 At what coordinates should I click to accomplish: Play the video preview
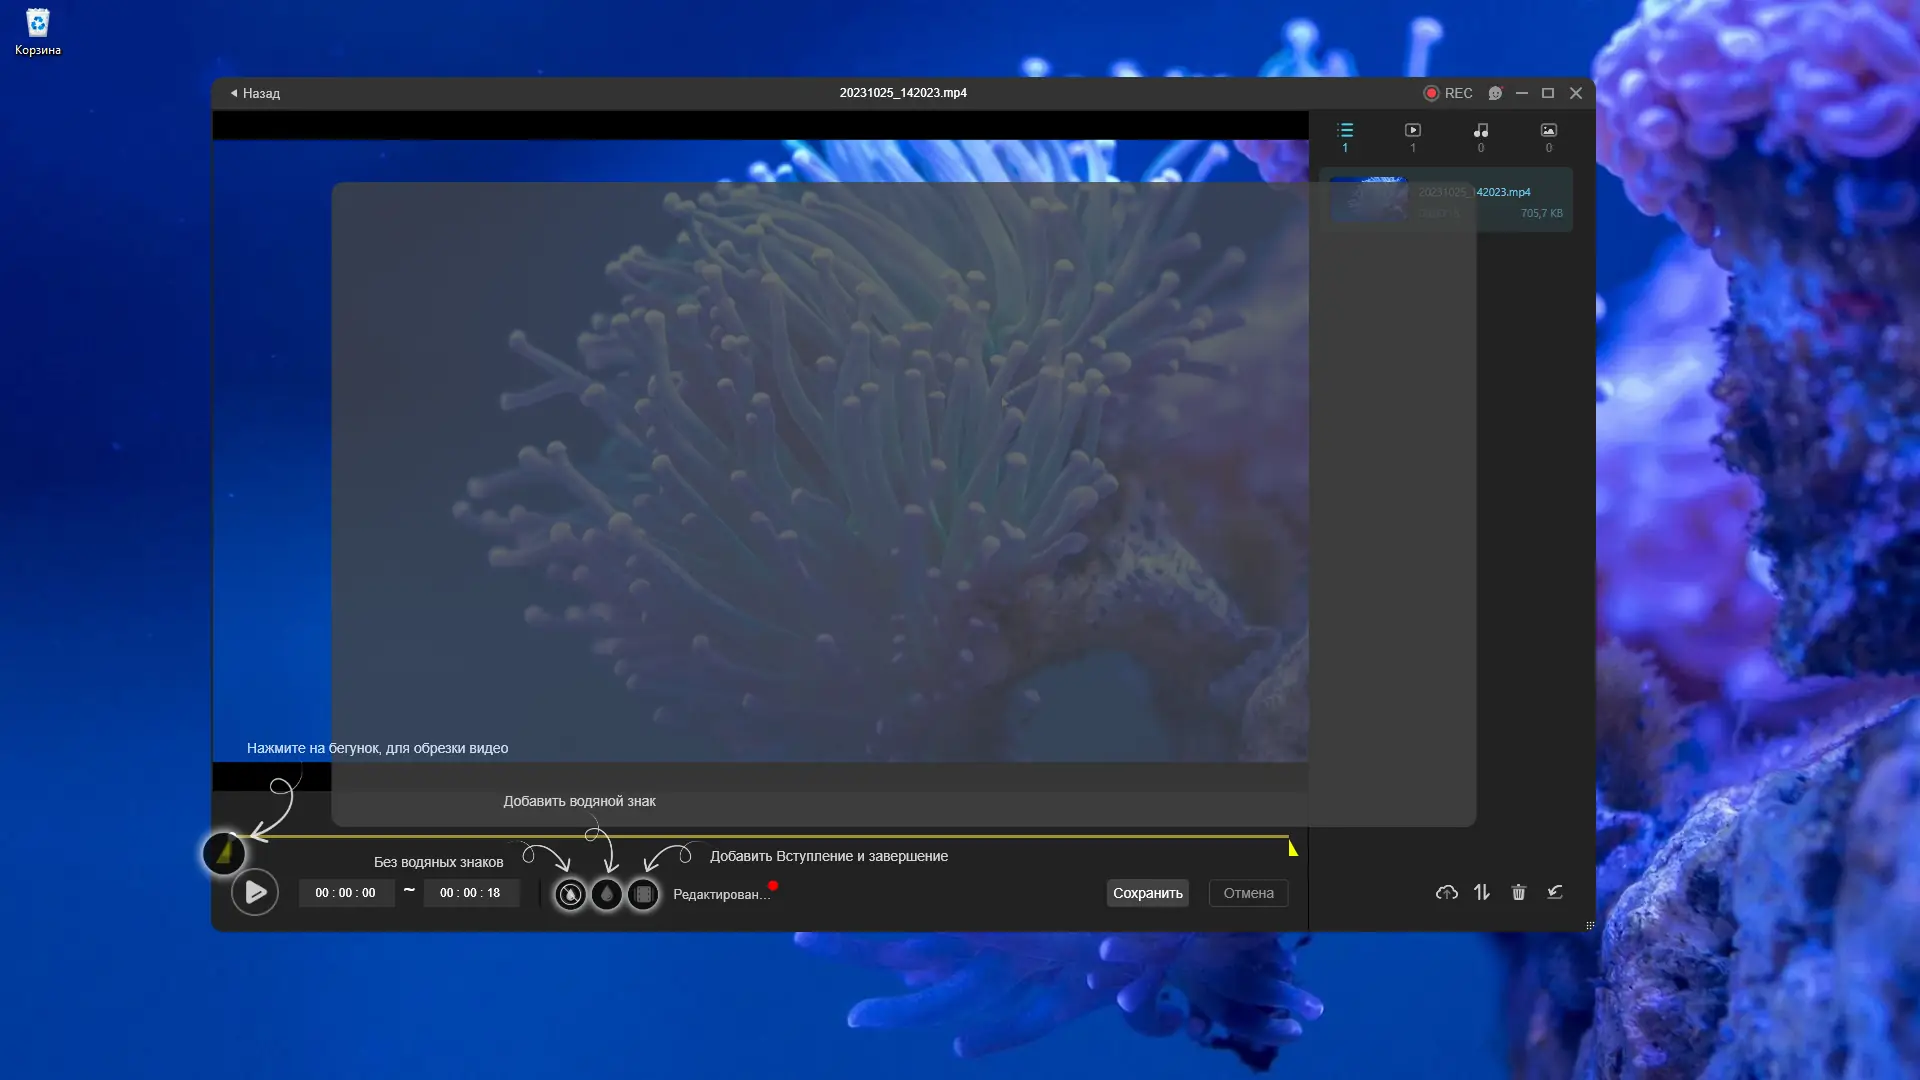point(255,892)
